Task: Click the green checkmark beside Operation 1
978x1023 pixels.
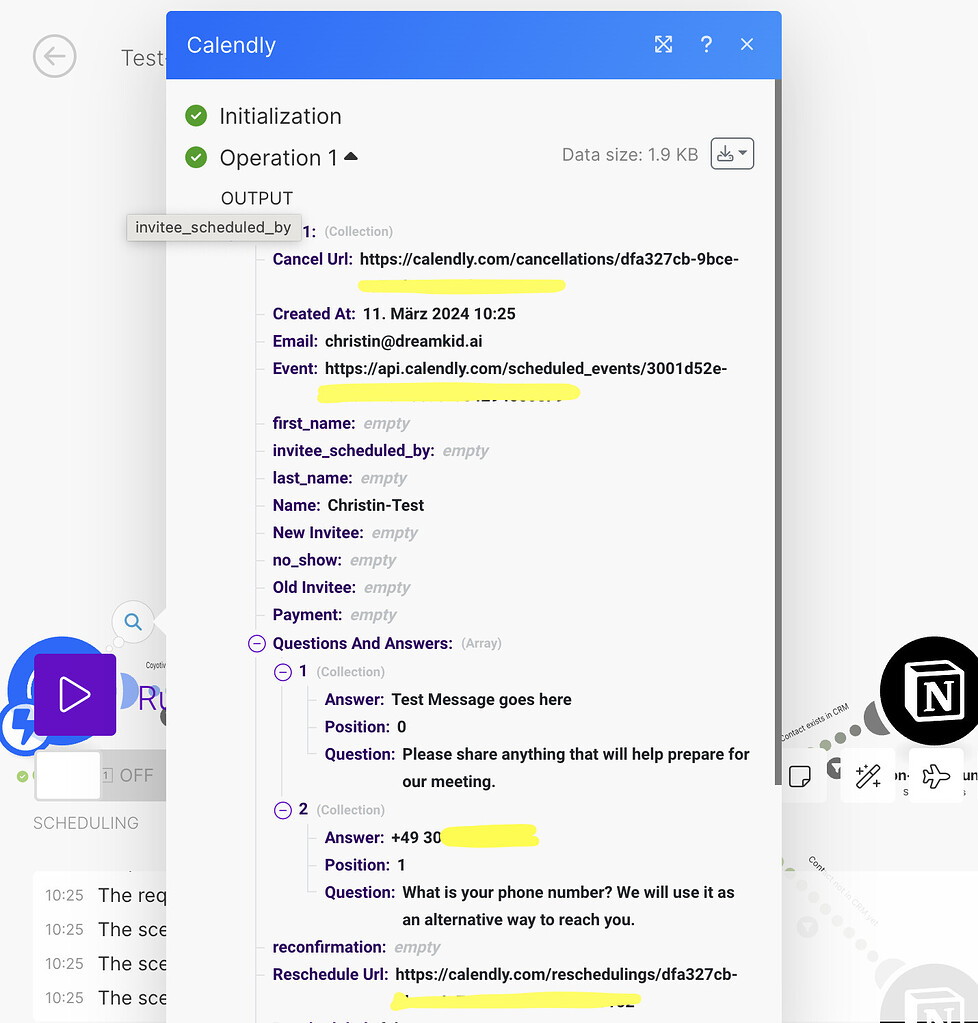Action: point(196,157)
